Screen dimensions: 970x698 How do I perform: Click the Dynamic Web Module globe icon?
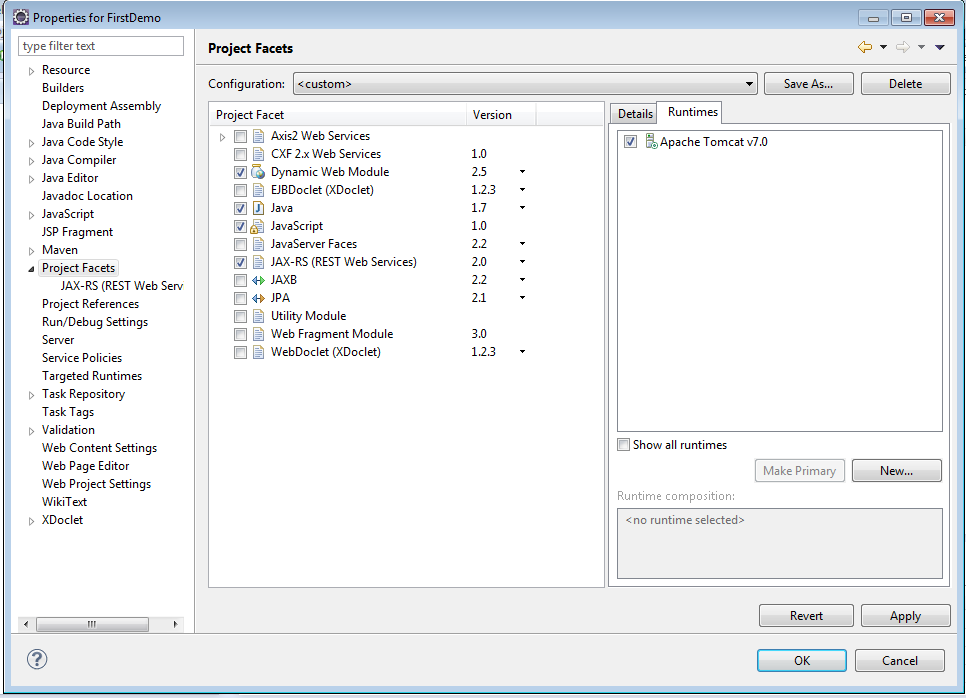[x=256, y=171]
